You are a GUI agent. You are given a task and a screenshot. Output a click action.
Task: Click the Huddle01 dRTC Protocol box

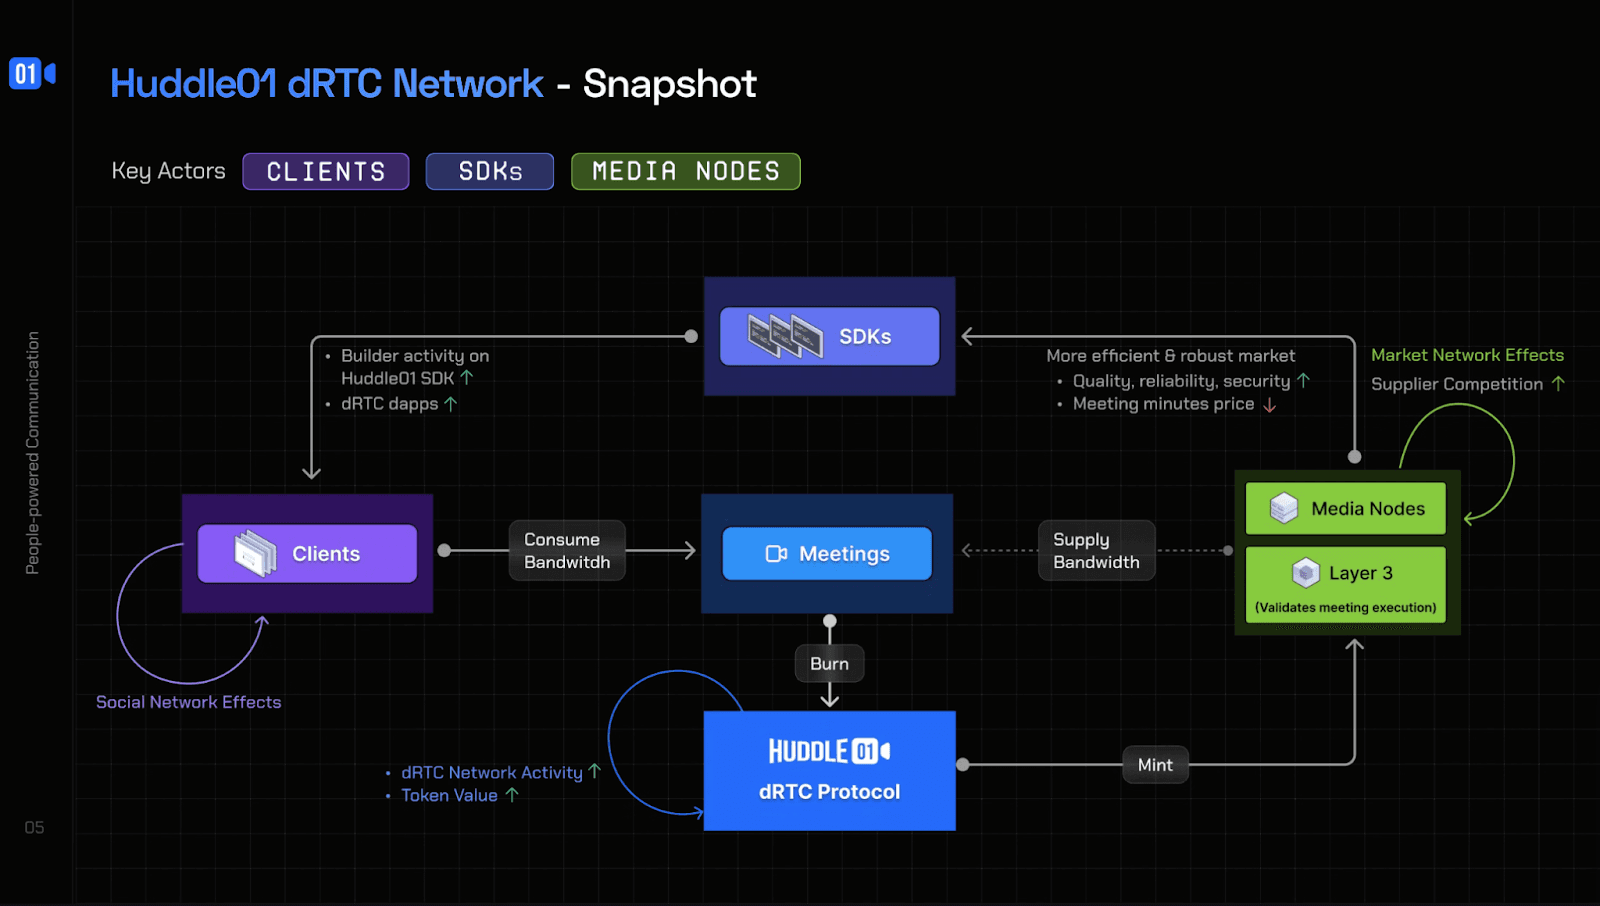click(830, 771)
